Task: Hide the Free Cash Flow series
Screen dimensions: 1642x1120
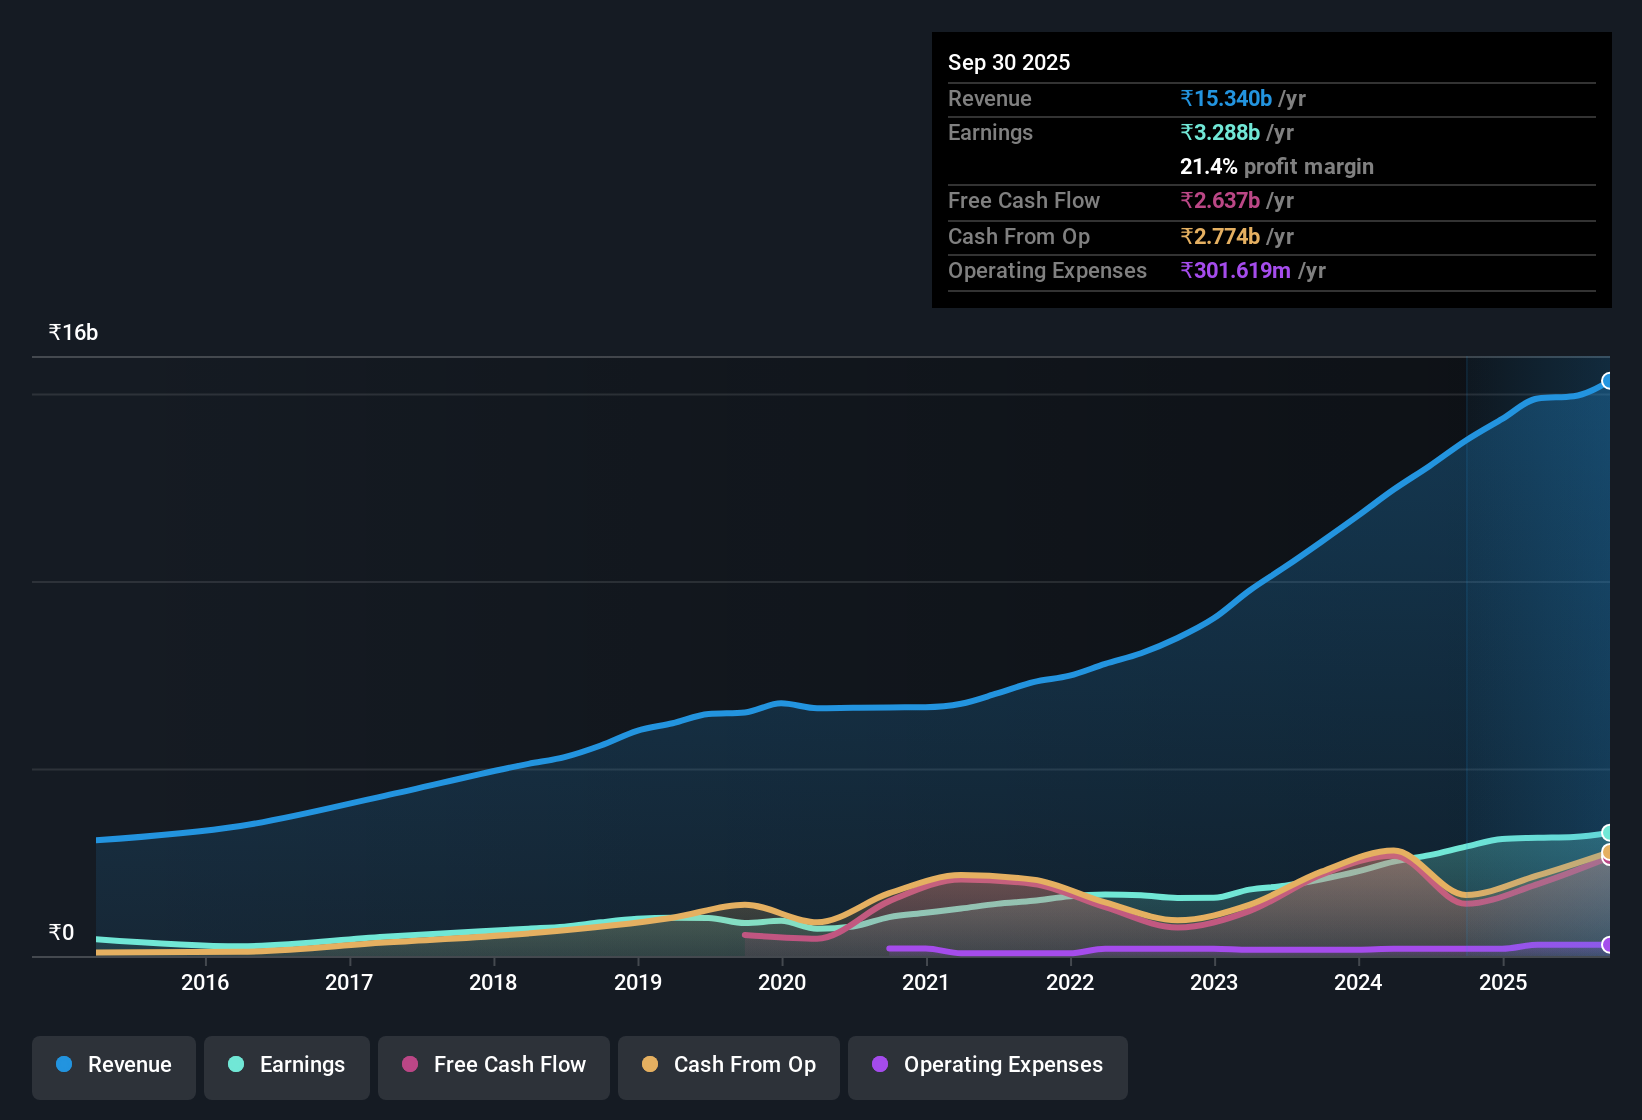Action: (x=493, y=1065)
